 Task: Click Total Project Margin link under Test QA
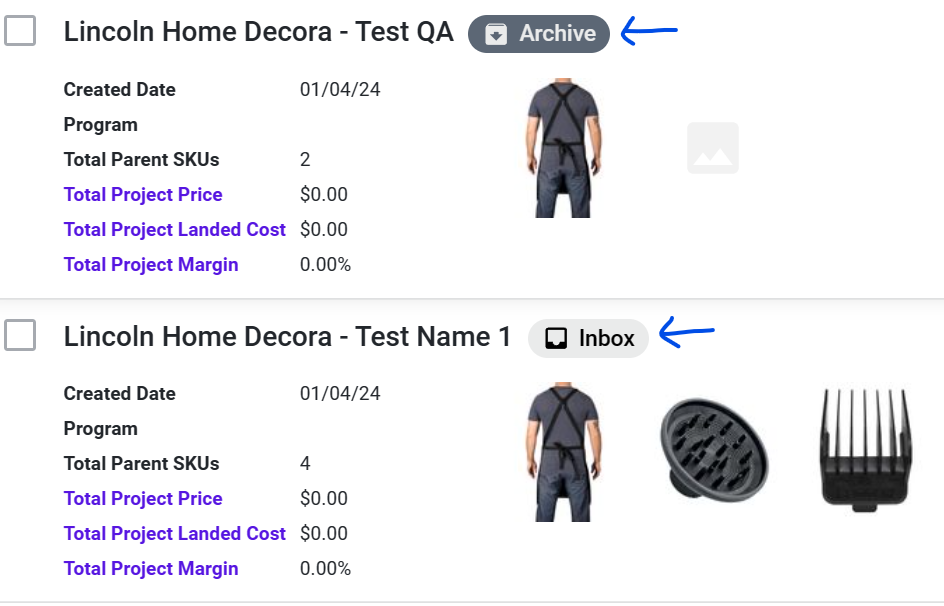(x=151, y=265)
